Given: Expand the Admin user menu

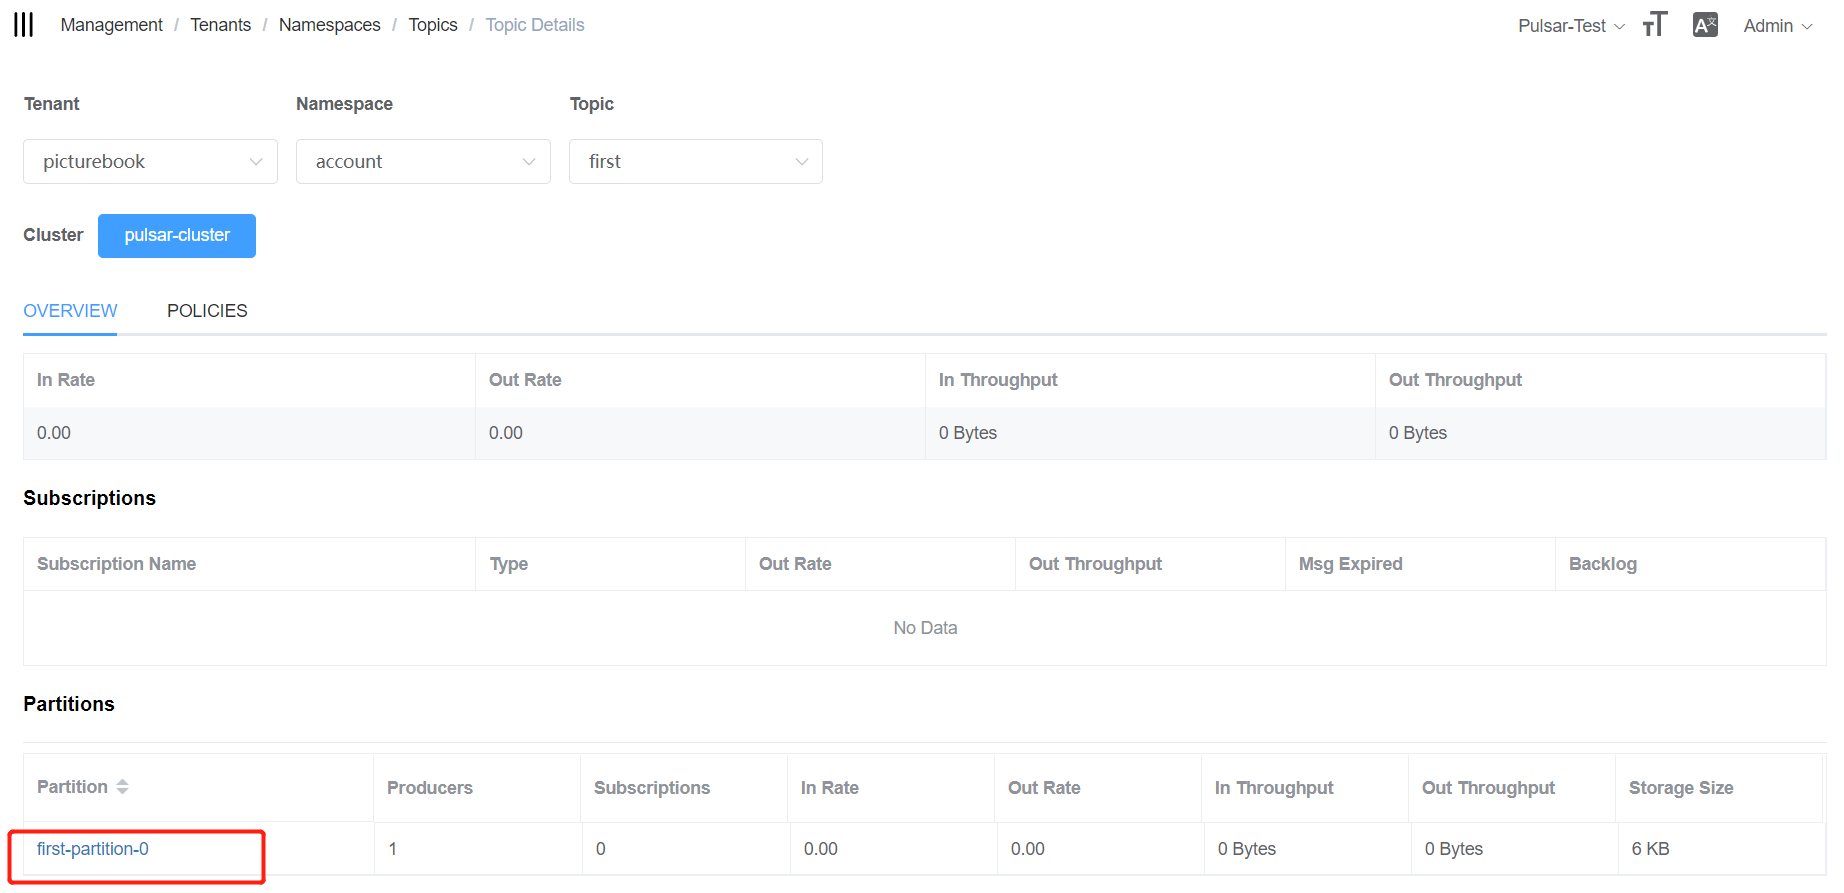Looking at the screenshot, I should click(x=1778, y=26).
